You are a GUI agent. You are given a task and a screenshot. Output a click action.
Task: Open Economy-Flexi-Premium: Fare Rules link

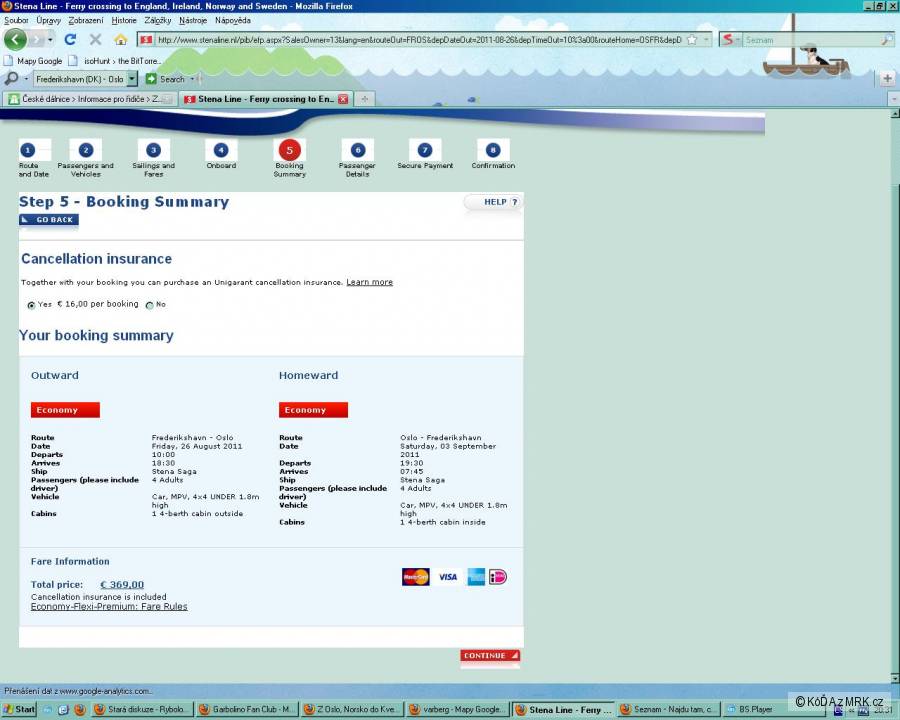pyautogui.click(x=109, y=606)
